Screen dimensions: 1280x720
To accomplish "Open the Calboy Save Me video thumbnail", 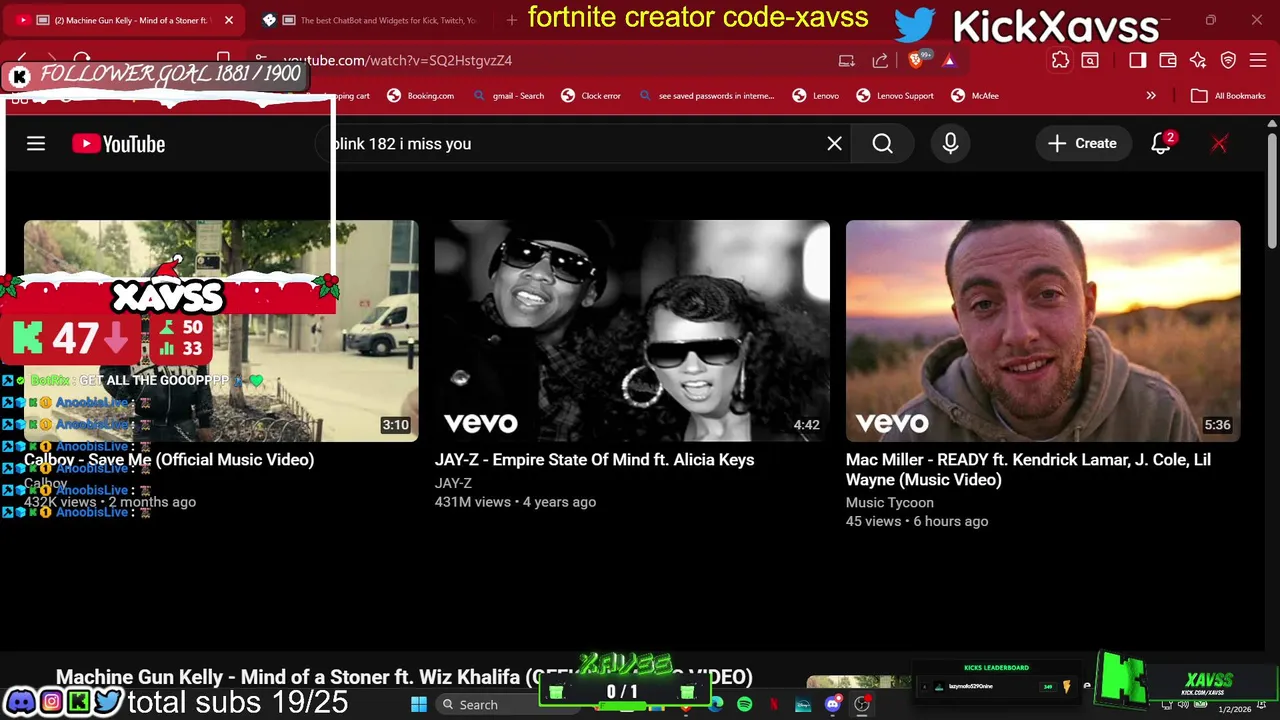I will tap(221, 331).
